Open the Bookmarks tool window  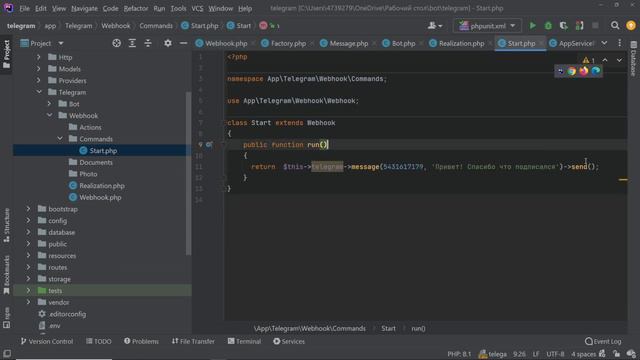coord(7,275)
